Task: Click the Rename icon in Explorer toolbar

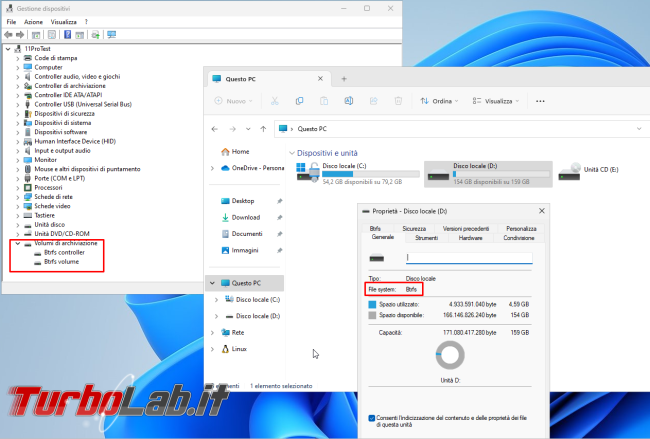Action: pyautogui.click(x=349, y=101)
